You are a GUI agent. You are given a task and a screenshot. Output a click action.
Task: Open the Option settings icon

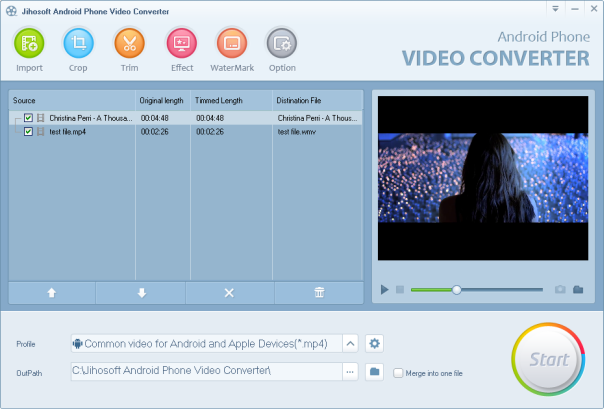tap(282, 44)
